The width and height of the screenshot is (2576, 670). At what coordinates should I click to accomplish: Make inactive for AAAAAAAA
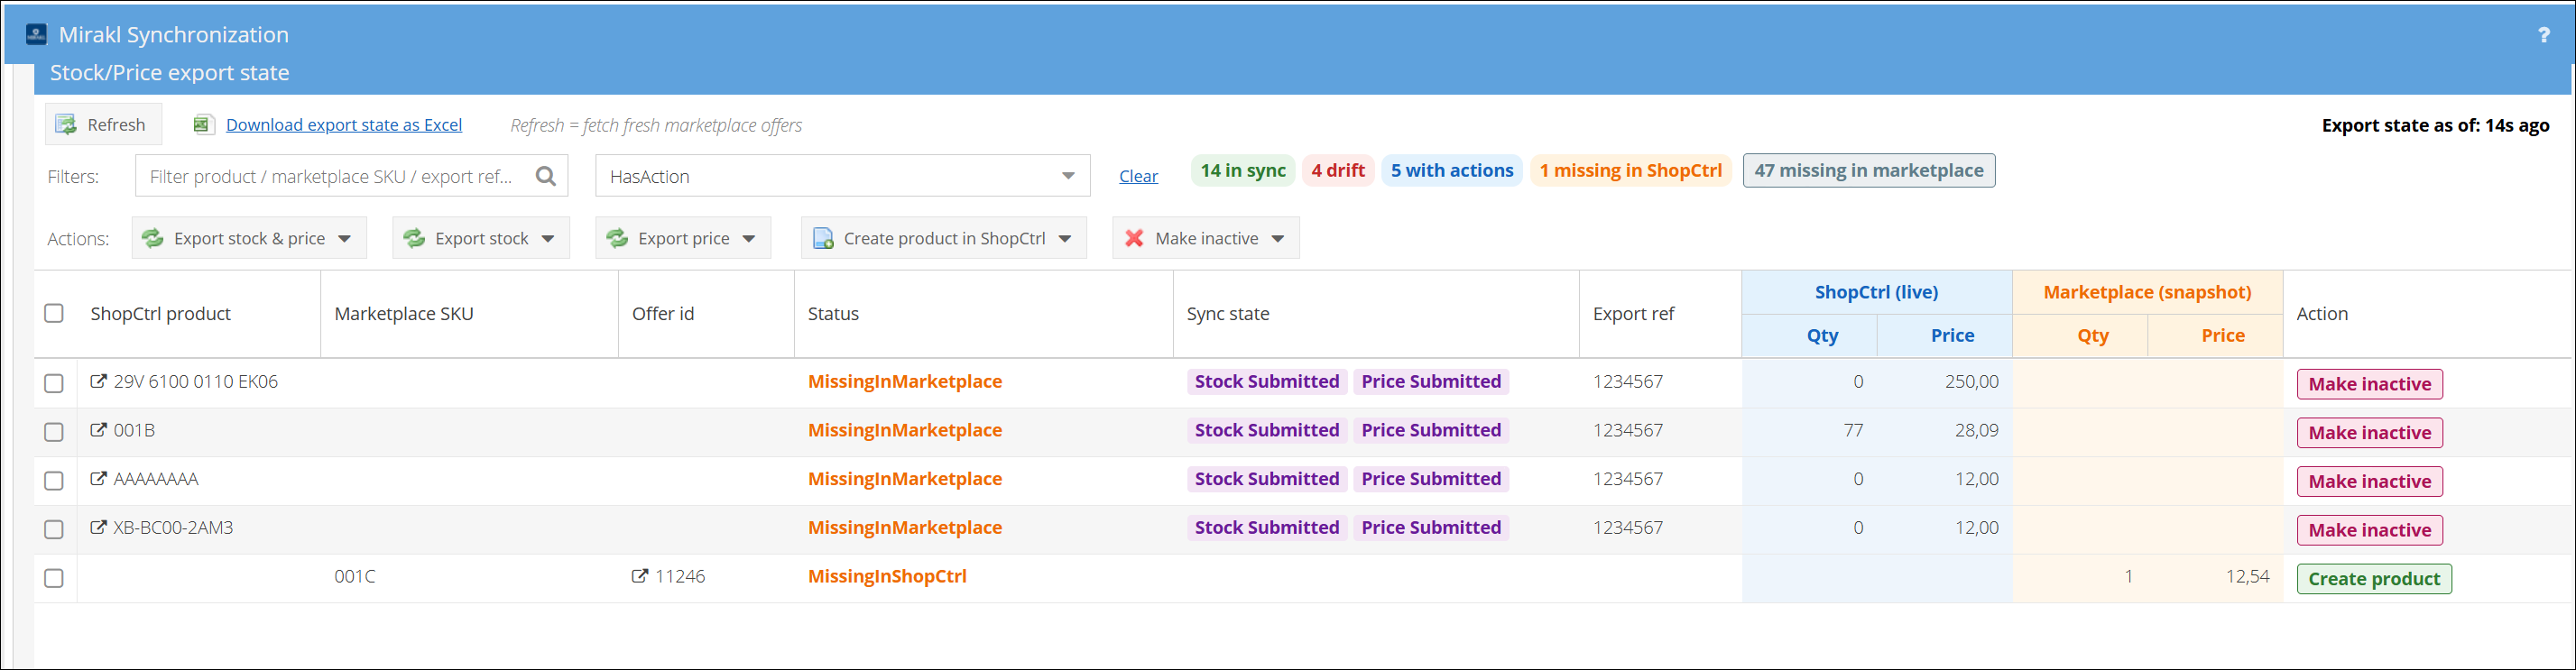point(2370,481)
